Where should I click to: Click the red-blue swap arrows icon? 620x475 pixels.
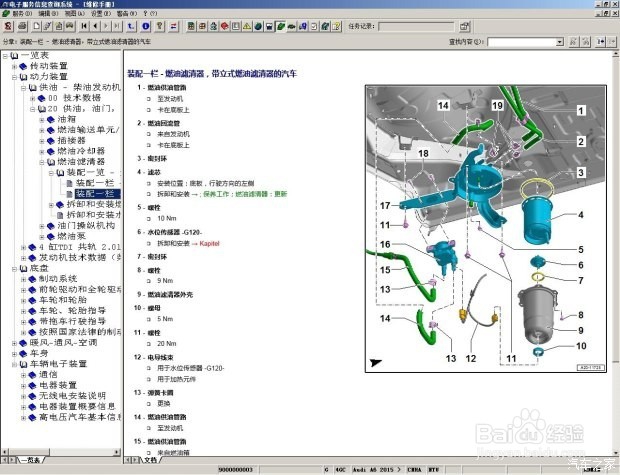click(x=174, y=26)
